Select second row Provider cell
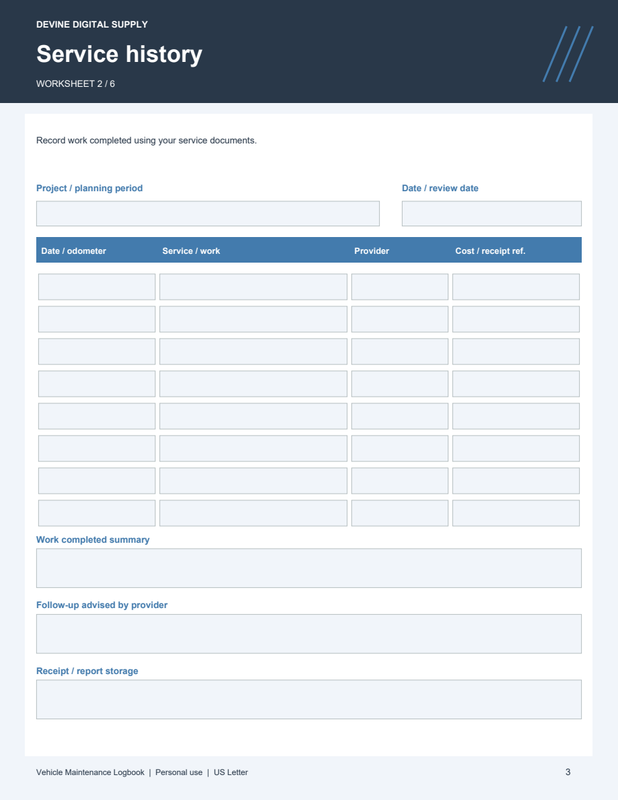This screenshot has width=618, height=800. coord(400,319)
